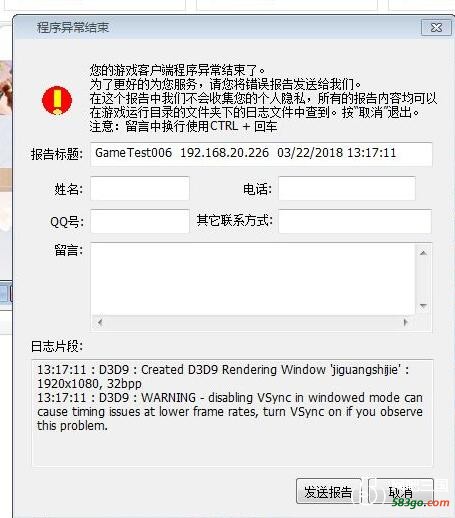This screenshot has width=455, height=518.
Task: Click the 程序异常结束 title bar
Action: [x=217, y=27]
